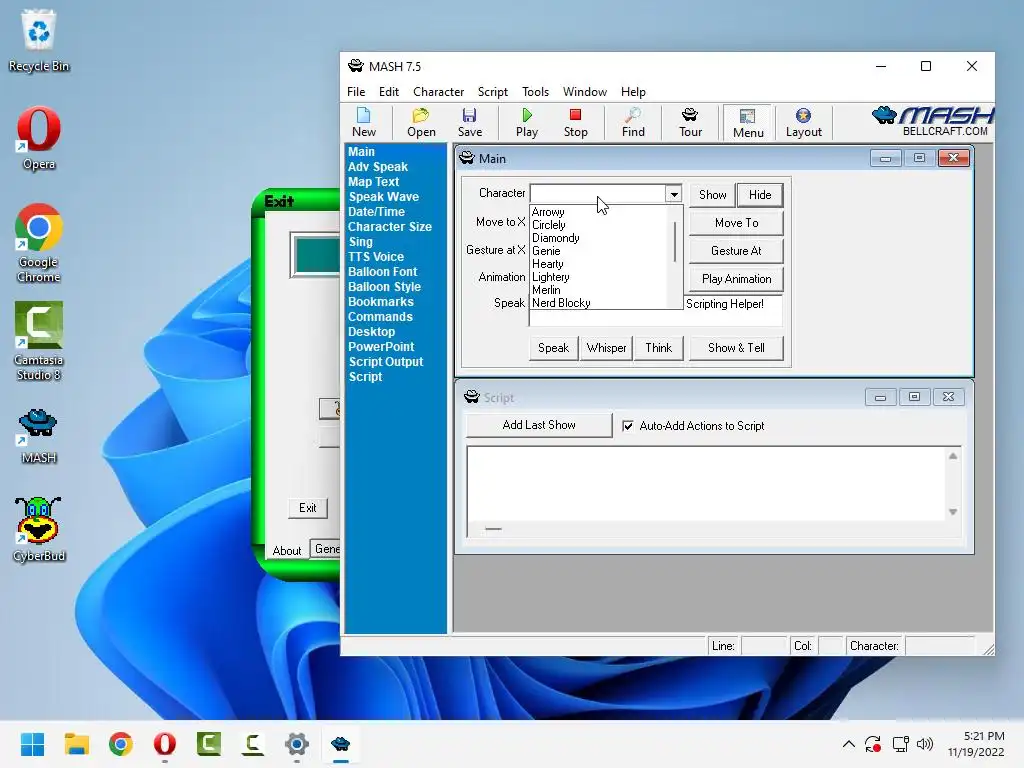Image resolution: width=1024 pixels, height=768 pixels.
Task: Open the Script menu
Action: [x=492, y=91]
